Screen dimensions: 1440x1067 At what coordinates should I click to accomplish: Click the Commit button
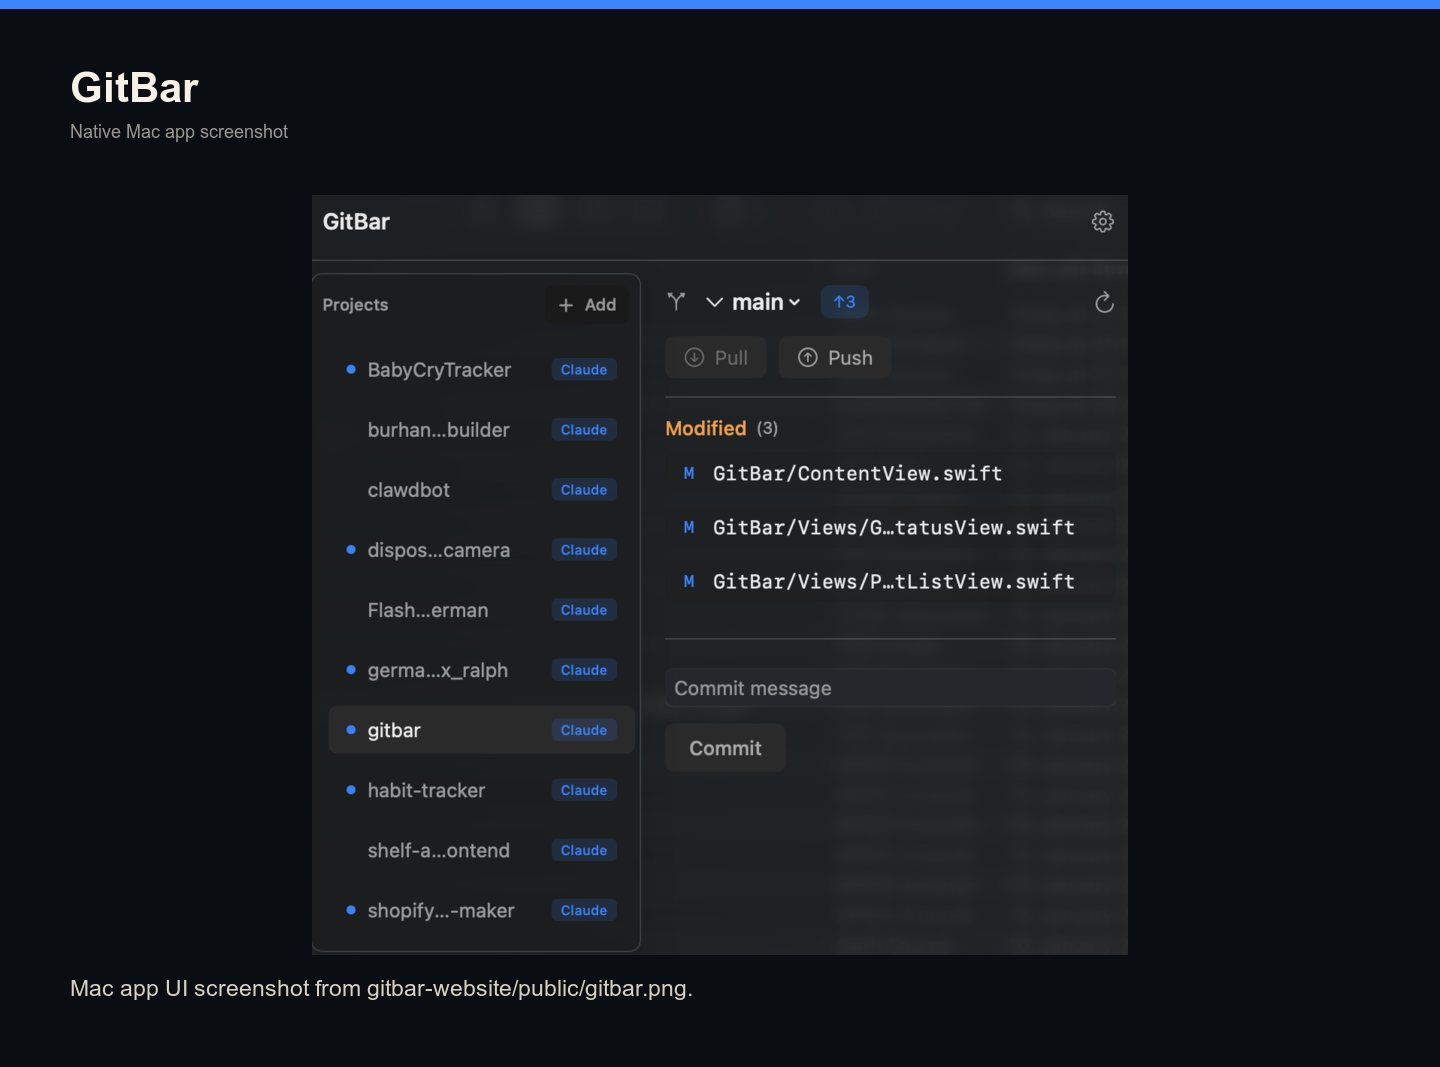click(x=725, y=748)
